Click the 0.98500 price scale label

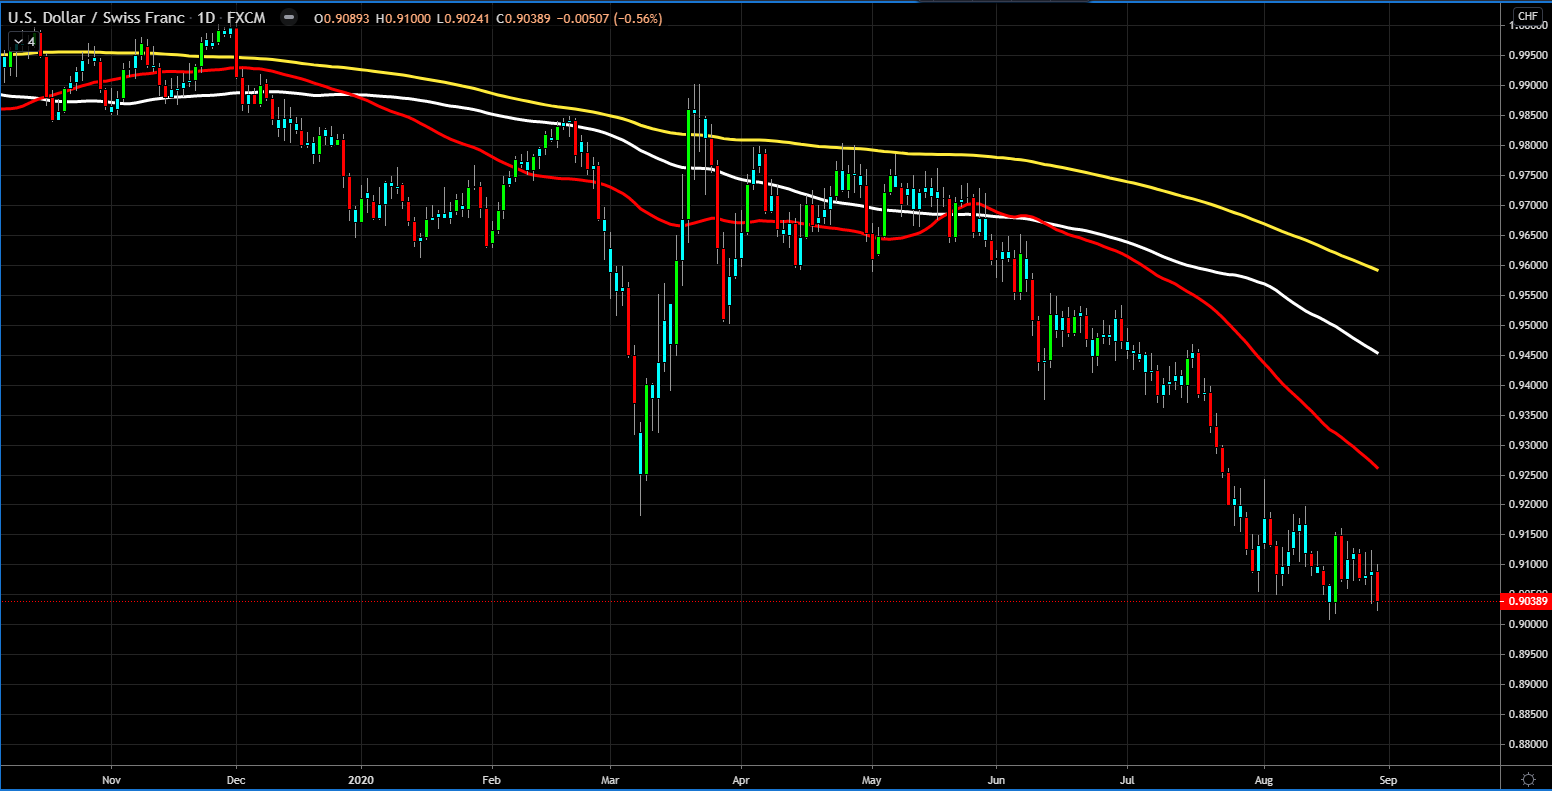1529,116
